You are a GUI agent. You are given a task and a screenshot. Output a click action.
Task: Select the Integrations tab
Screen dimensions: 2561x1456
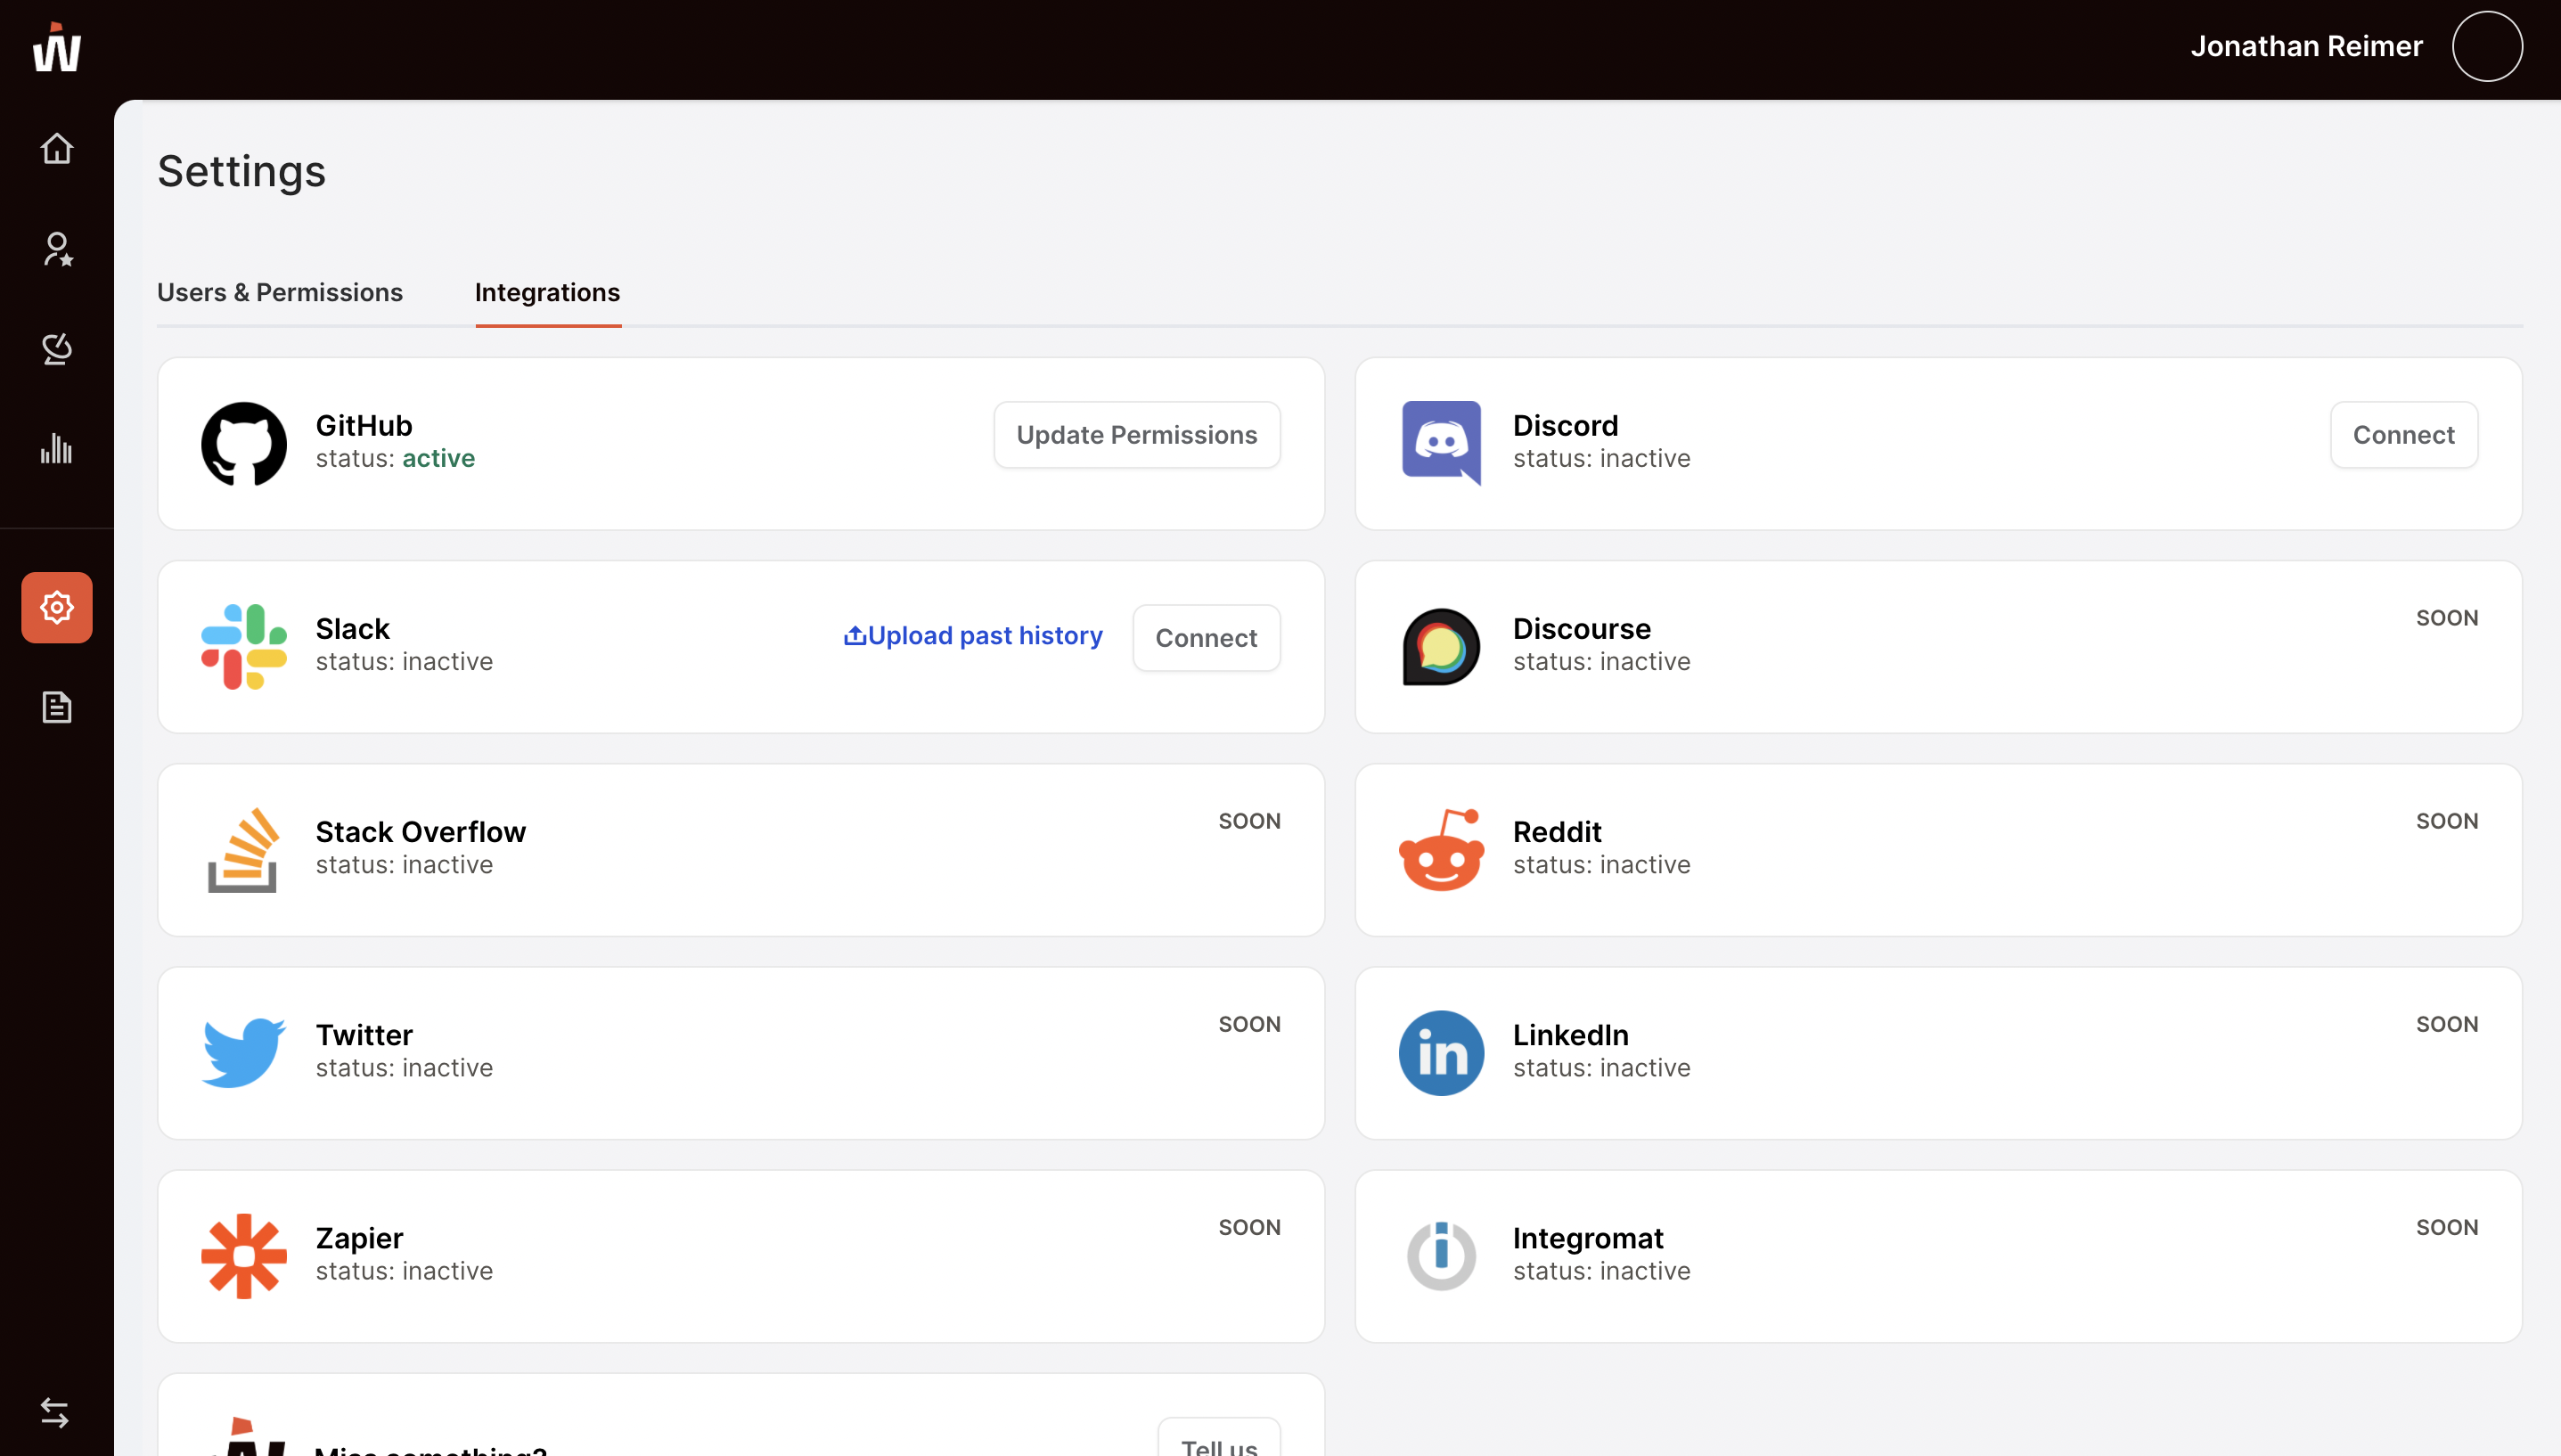point(547,292)
